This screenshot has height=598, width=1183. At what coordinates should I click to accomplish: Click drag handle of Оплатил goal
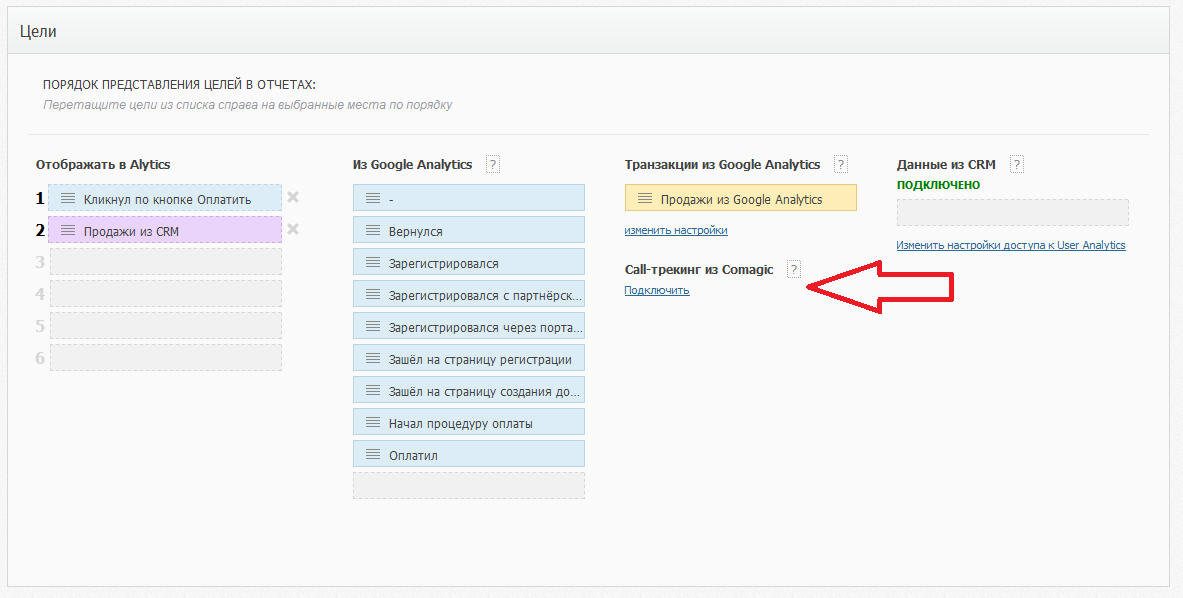point(372,455)
